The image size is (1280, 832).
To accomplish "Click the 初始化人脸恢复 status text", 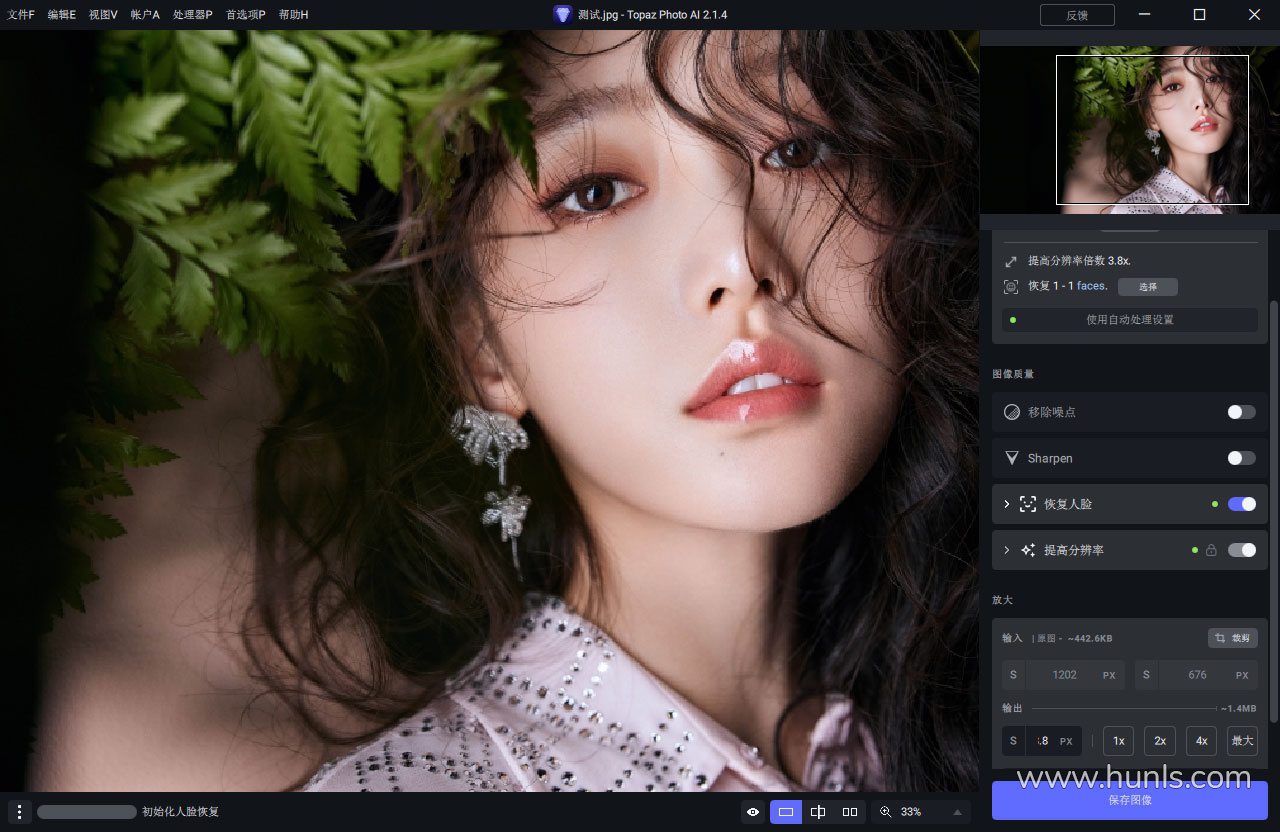I will [181, 812].
